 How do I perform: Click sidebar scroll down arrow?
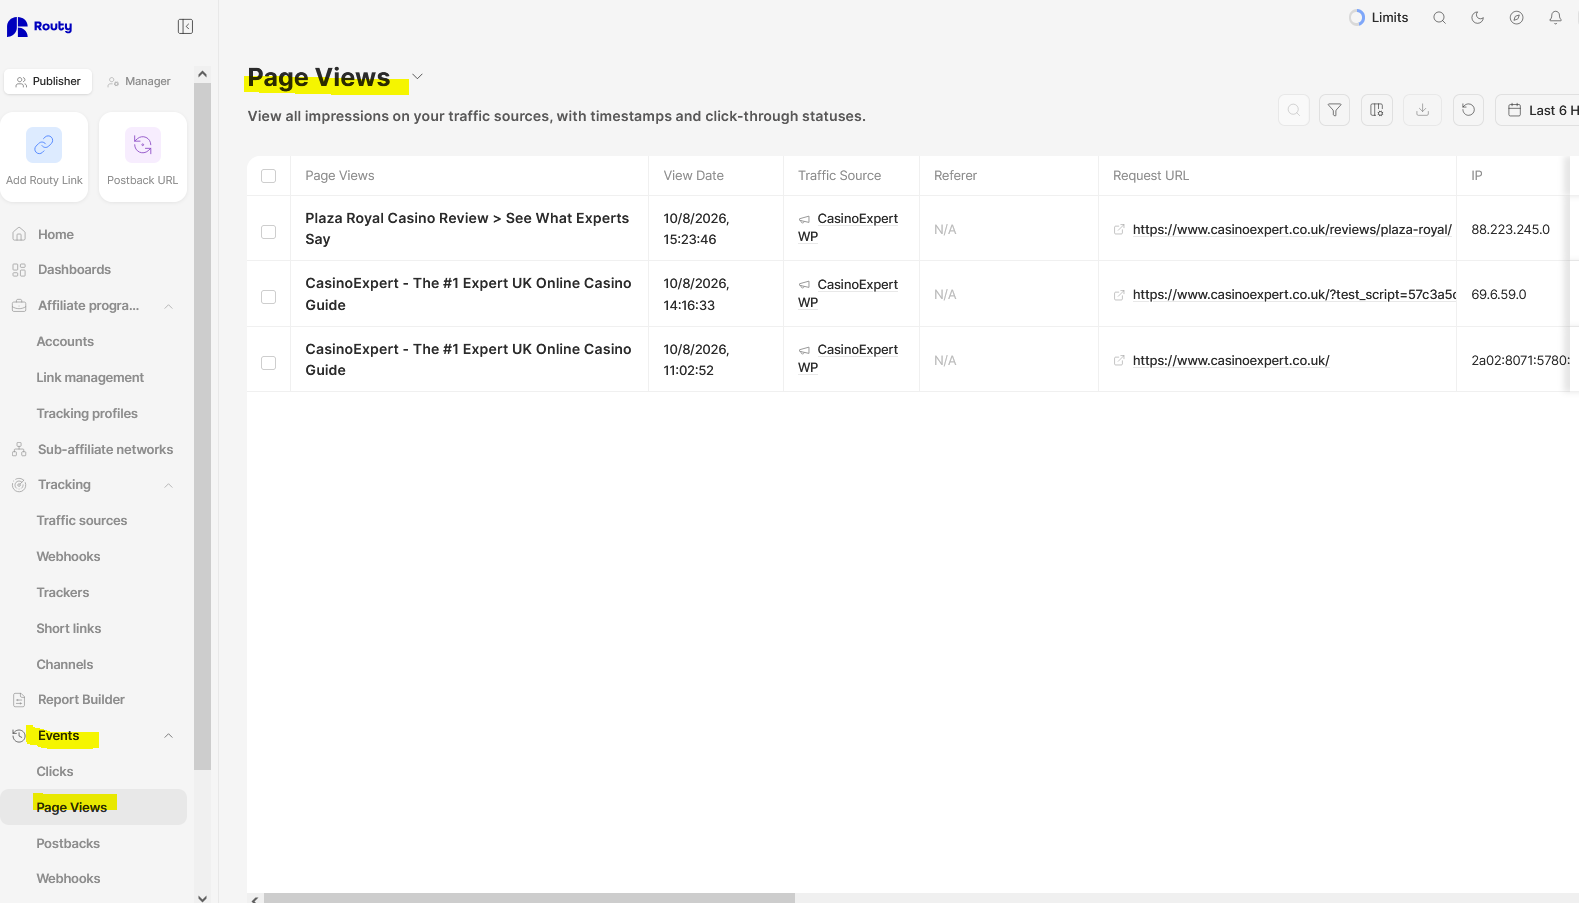pos(202,897)
